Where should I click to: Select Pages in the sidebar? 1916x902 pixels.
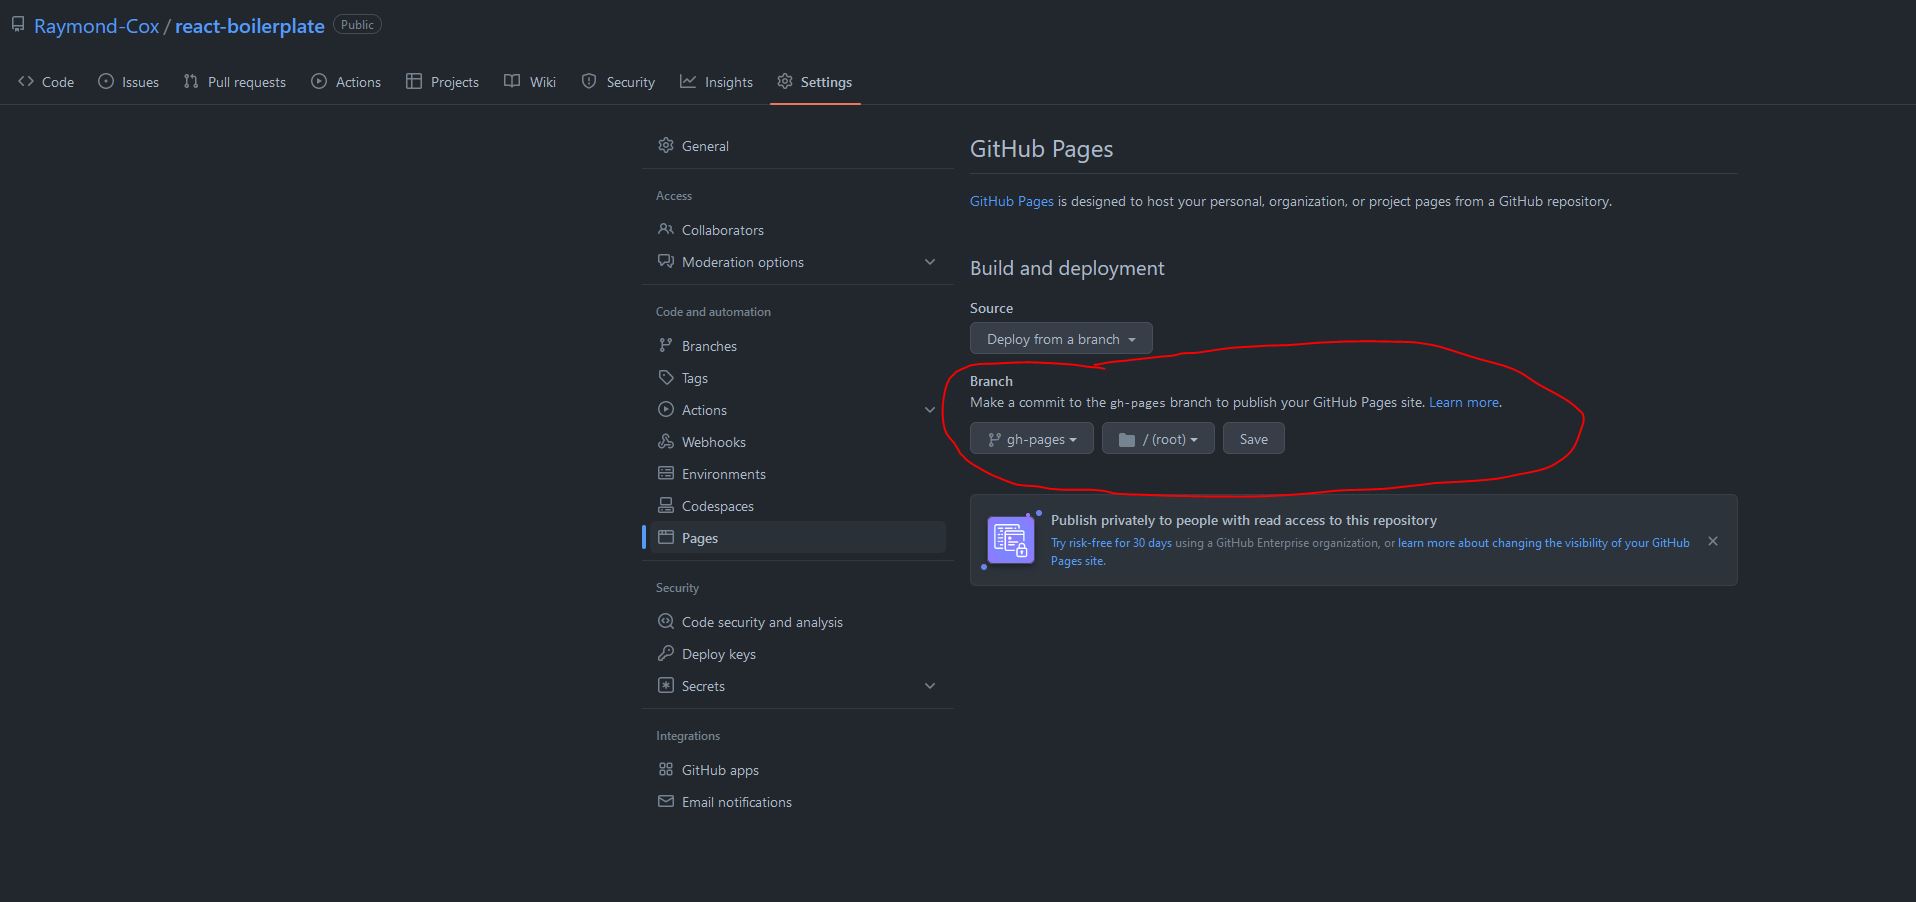click(x=798, y=538)
